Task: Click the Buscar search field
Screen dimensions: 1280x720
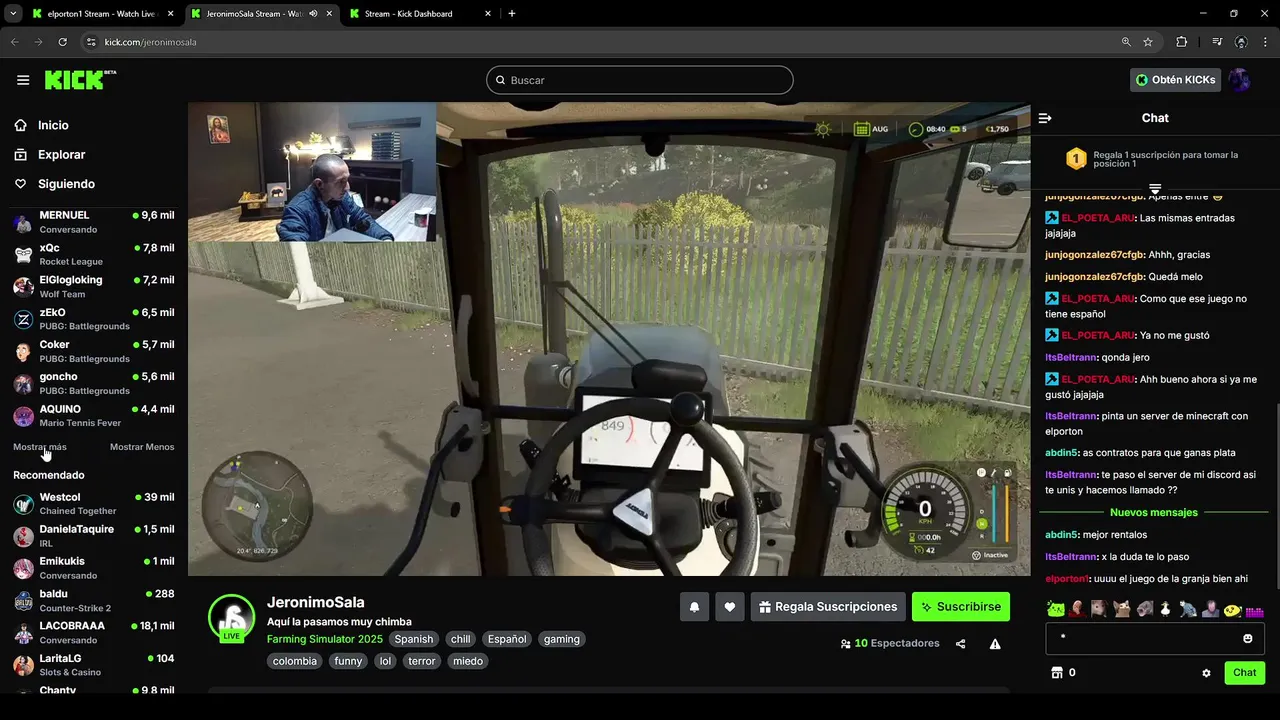Action: (640, 80)
